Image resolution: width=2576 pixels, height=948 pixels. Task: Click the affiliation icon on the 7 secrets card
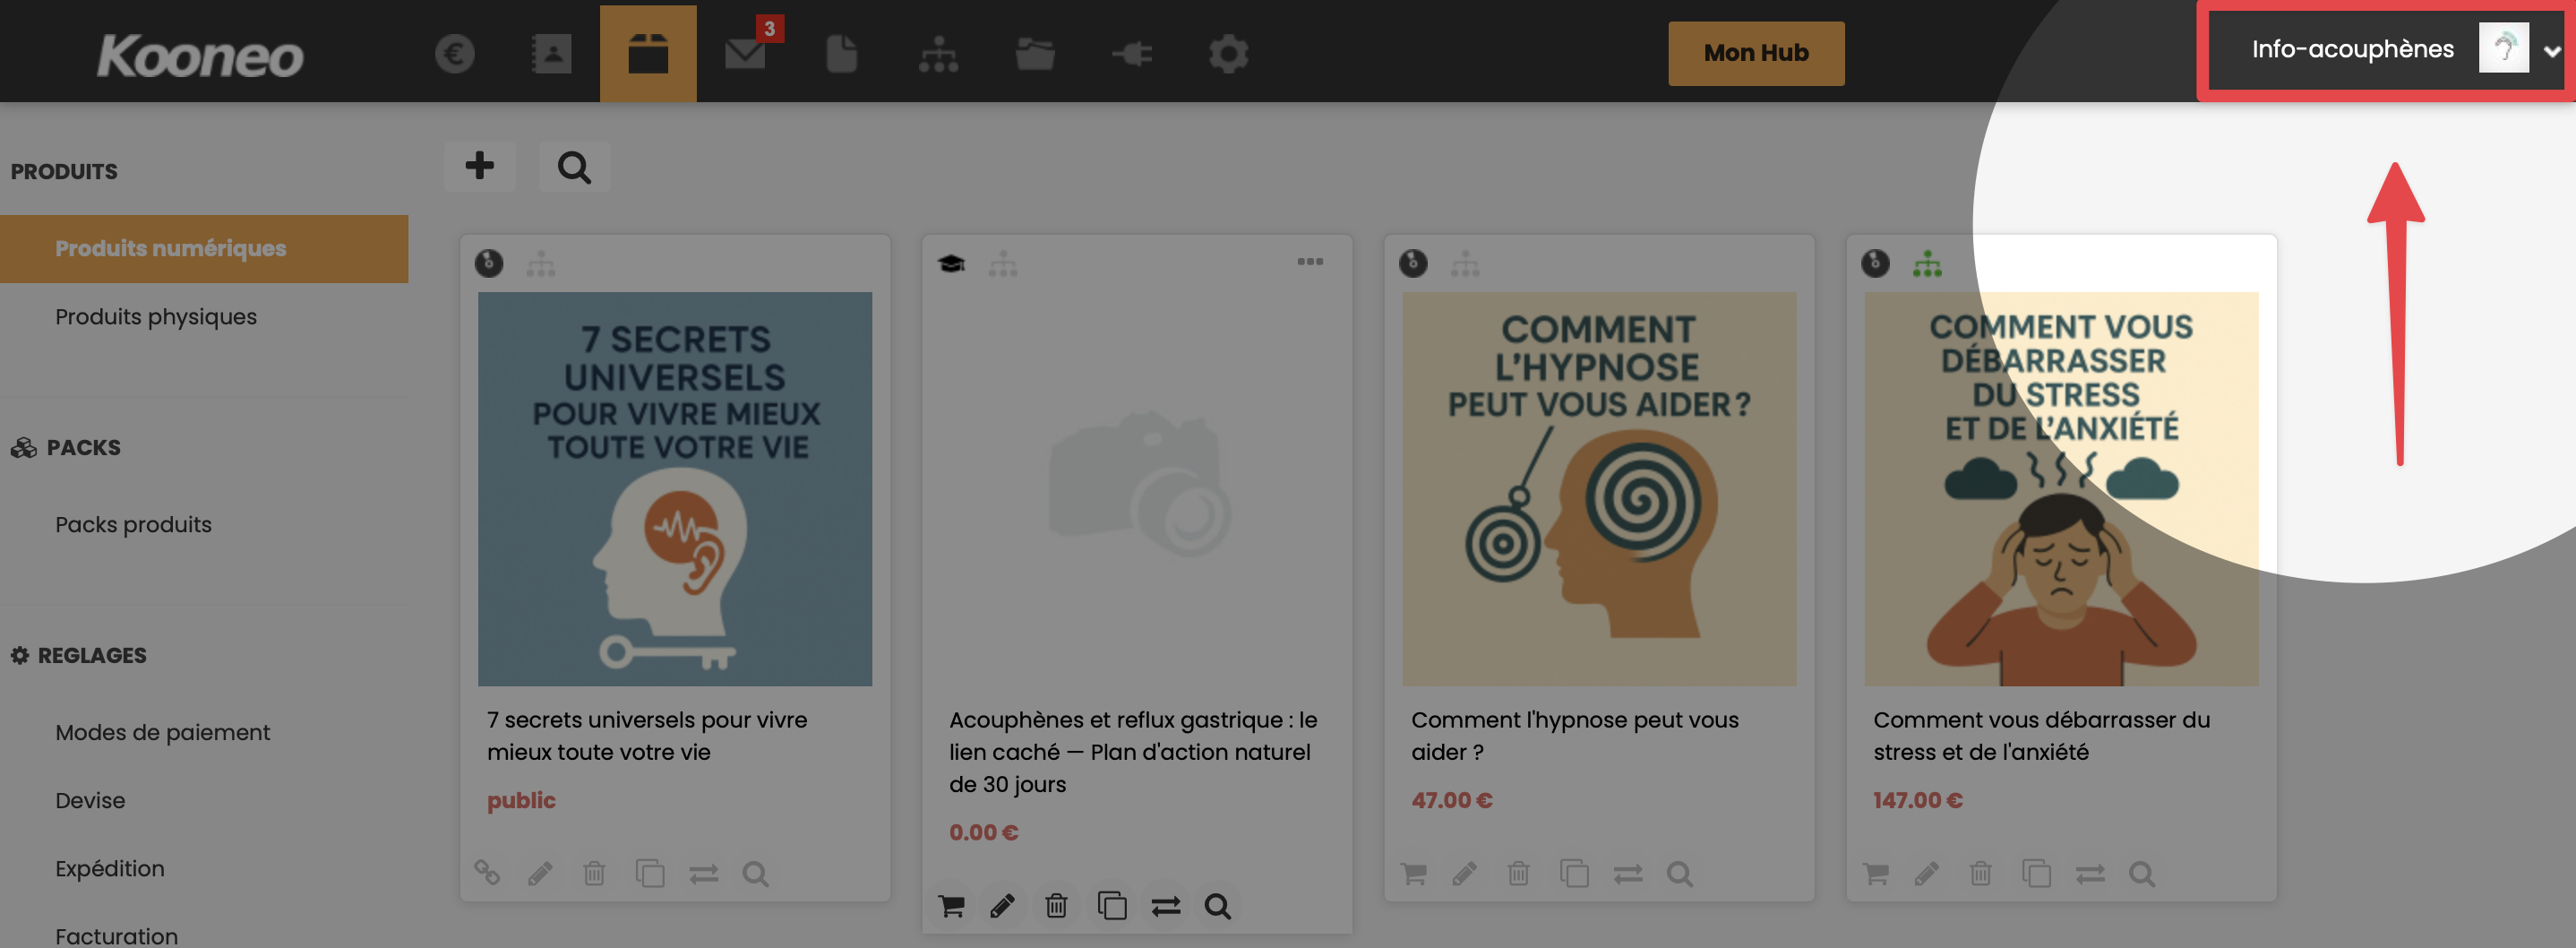point(541,263)
